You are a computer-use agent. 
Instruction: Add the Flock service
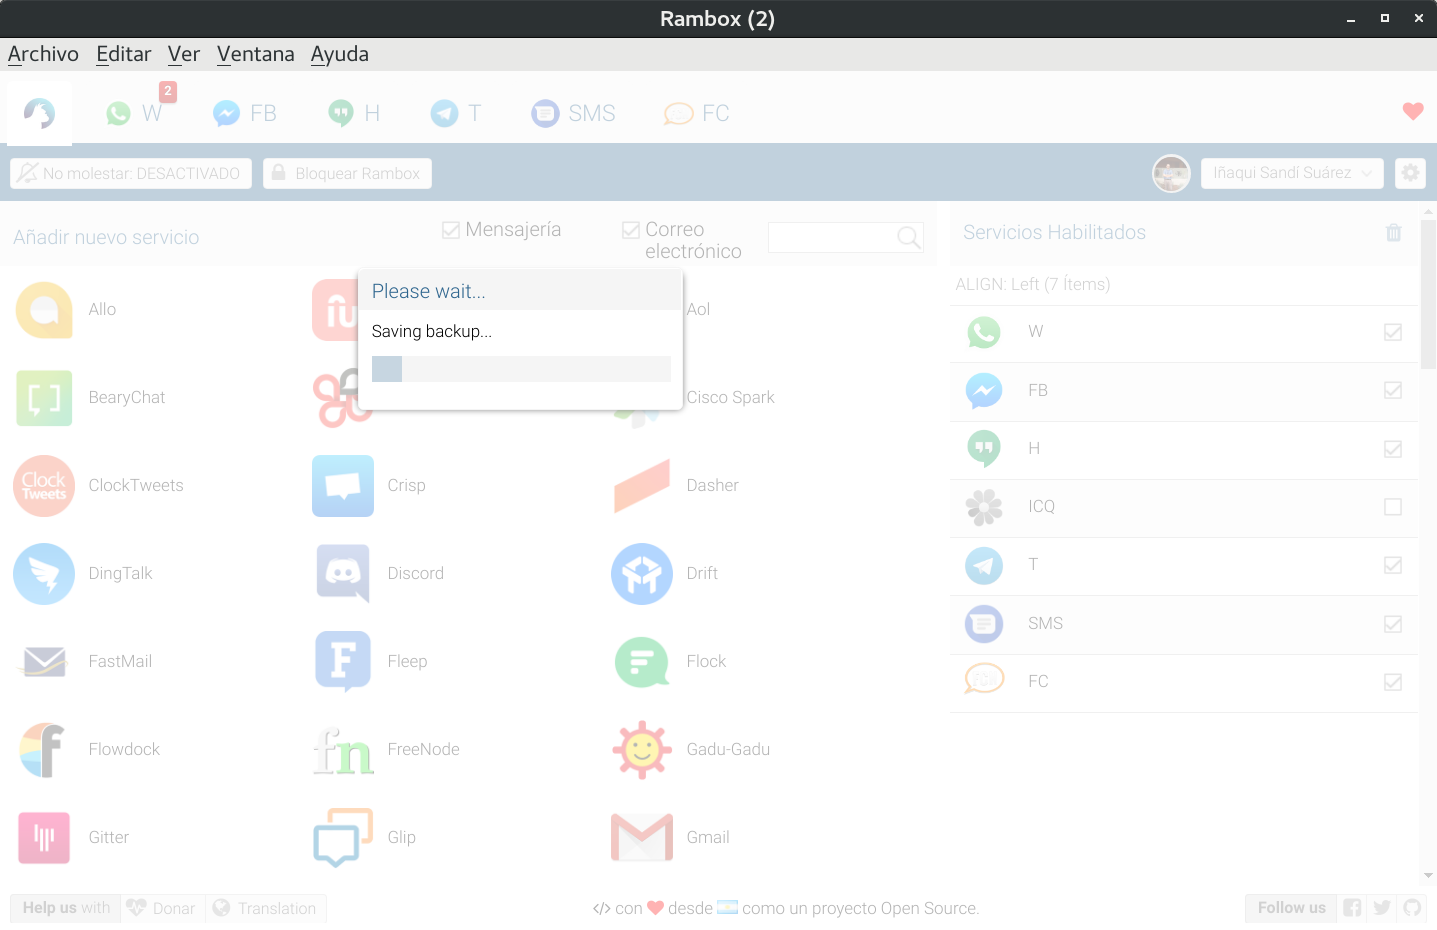pos(642,662)
